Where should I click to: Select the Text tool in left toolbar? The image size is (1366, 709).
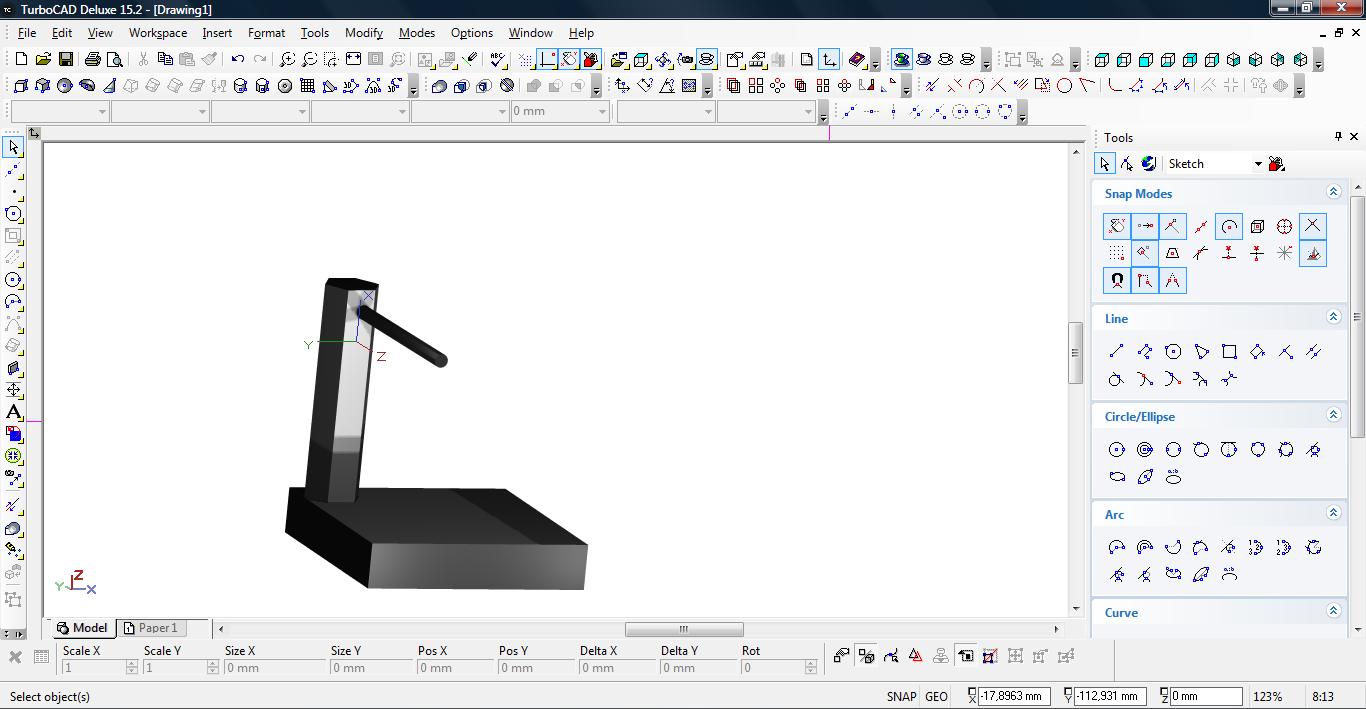coord(13,412)
